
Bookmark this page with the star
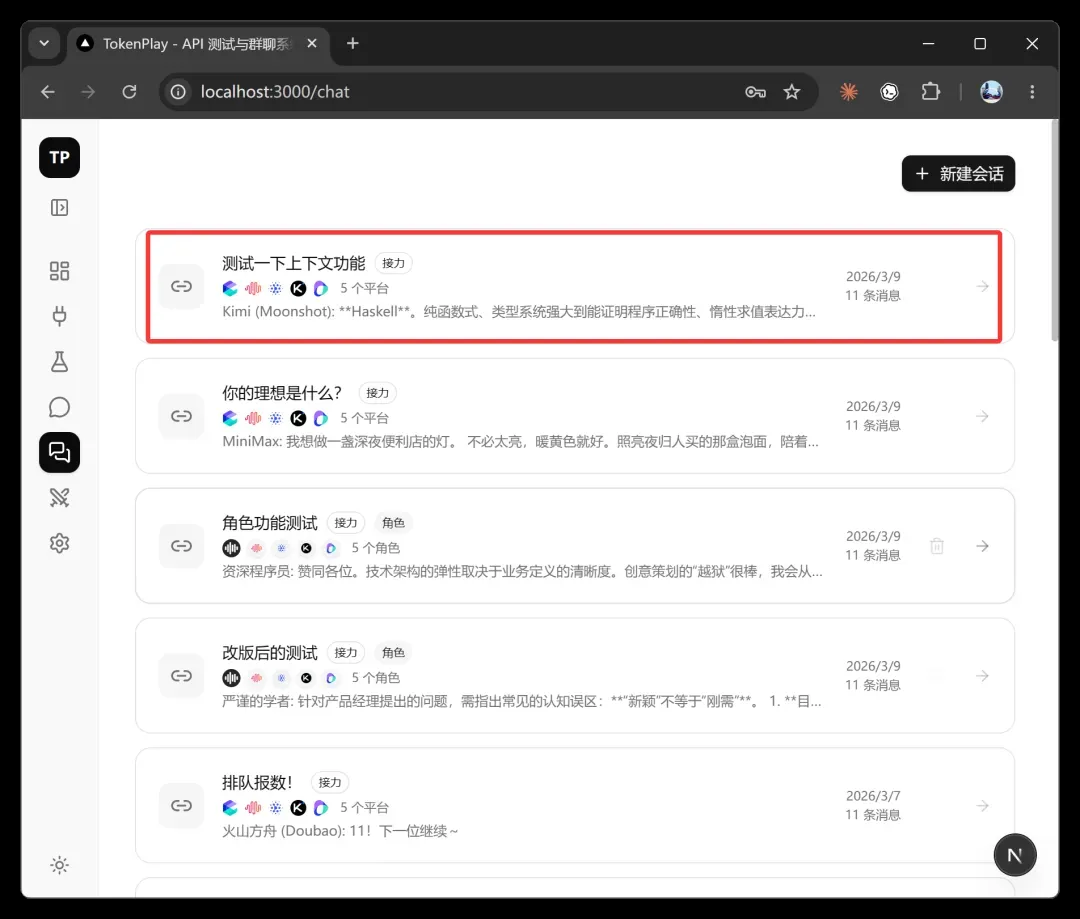tap(792, 92)
